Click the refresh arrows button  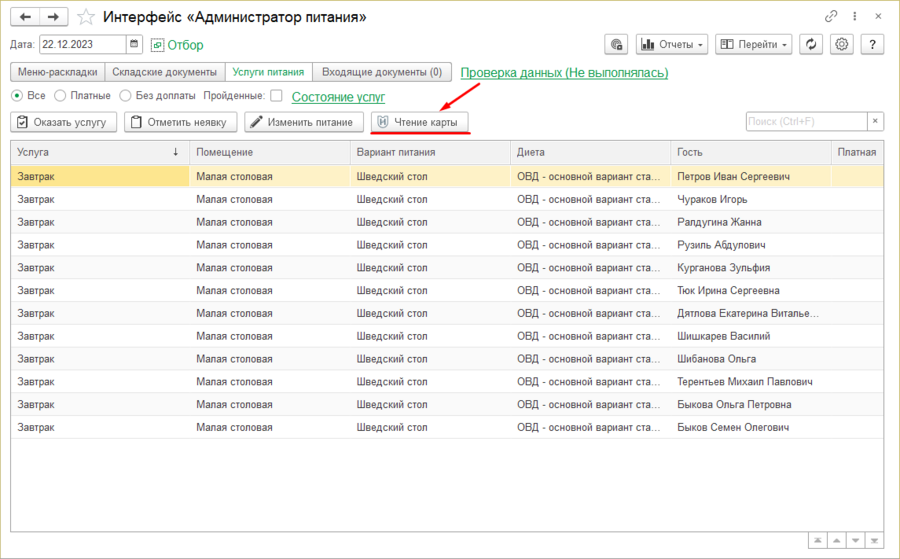pos(812,45)
